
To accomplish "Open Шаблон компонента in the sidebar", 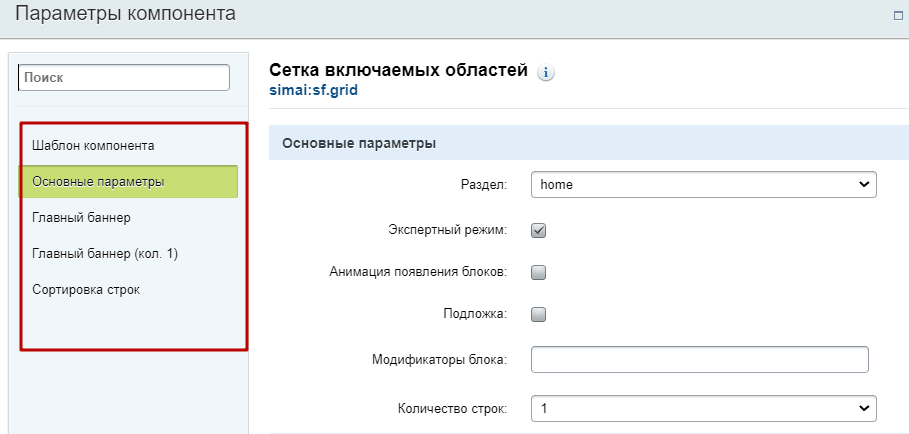I will point(93,145).
